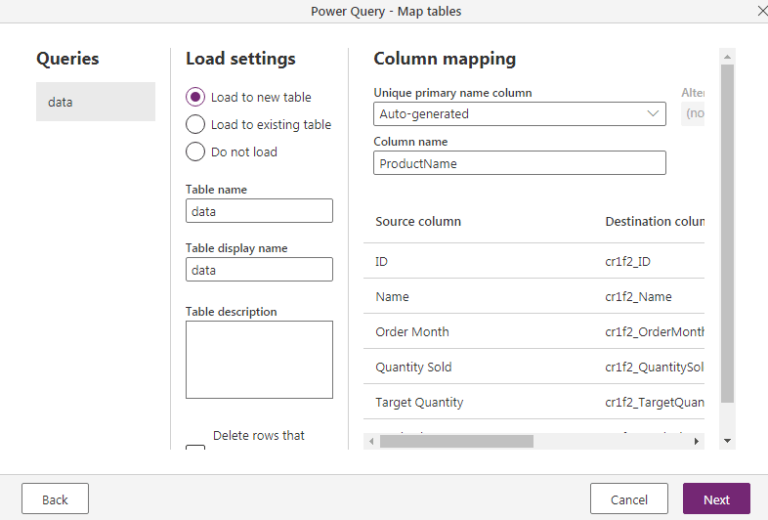The height and width of the screenshot is (520, 768).
Task: Choose Load to existing table option
Action: click(196, 125)
